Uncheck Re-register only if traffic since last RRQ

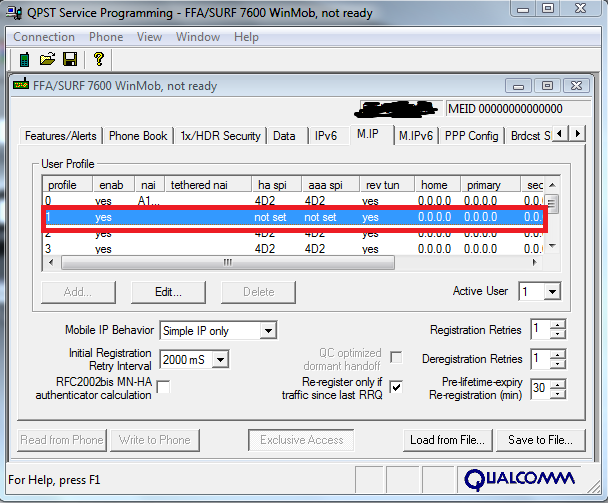(x=396, y=387)
